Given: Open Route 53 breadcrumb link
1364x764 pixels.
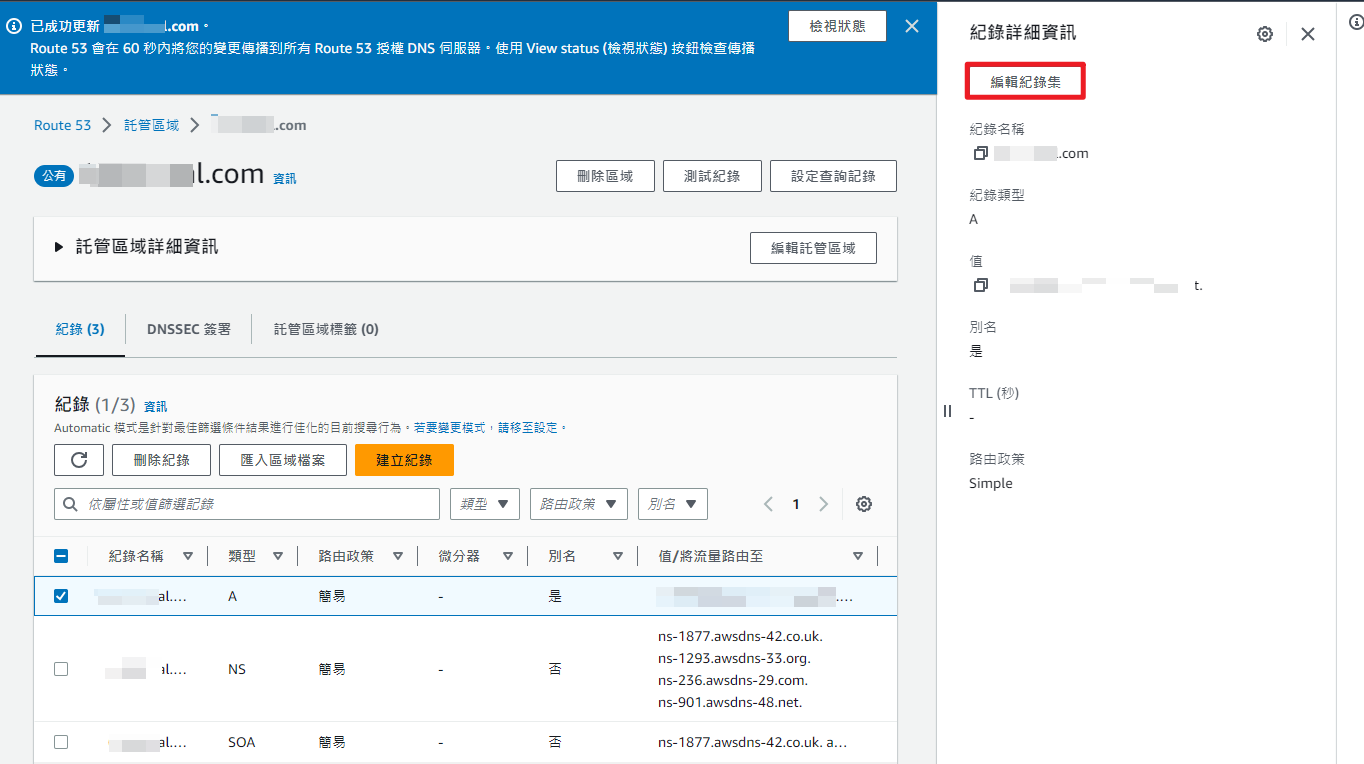Looking at the screenshot, I should coord(62,125).
